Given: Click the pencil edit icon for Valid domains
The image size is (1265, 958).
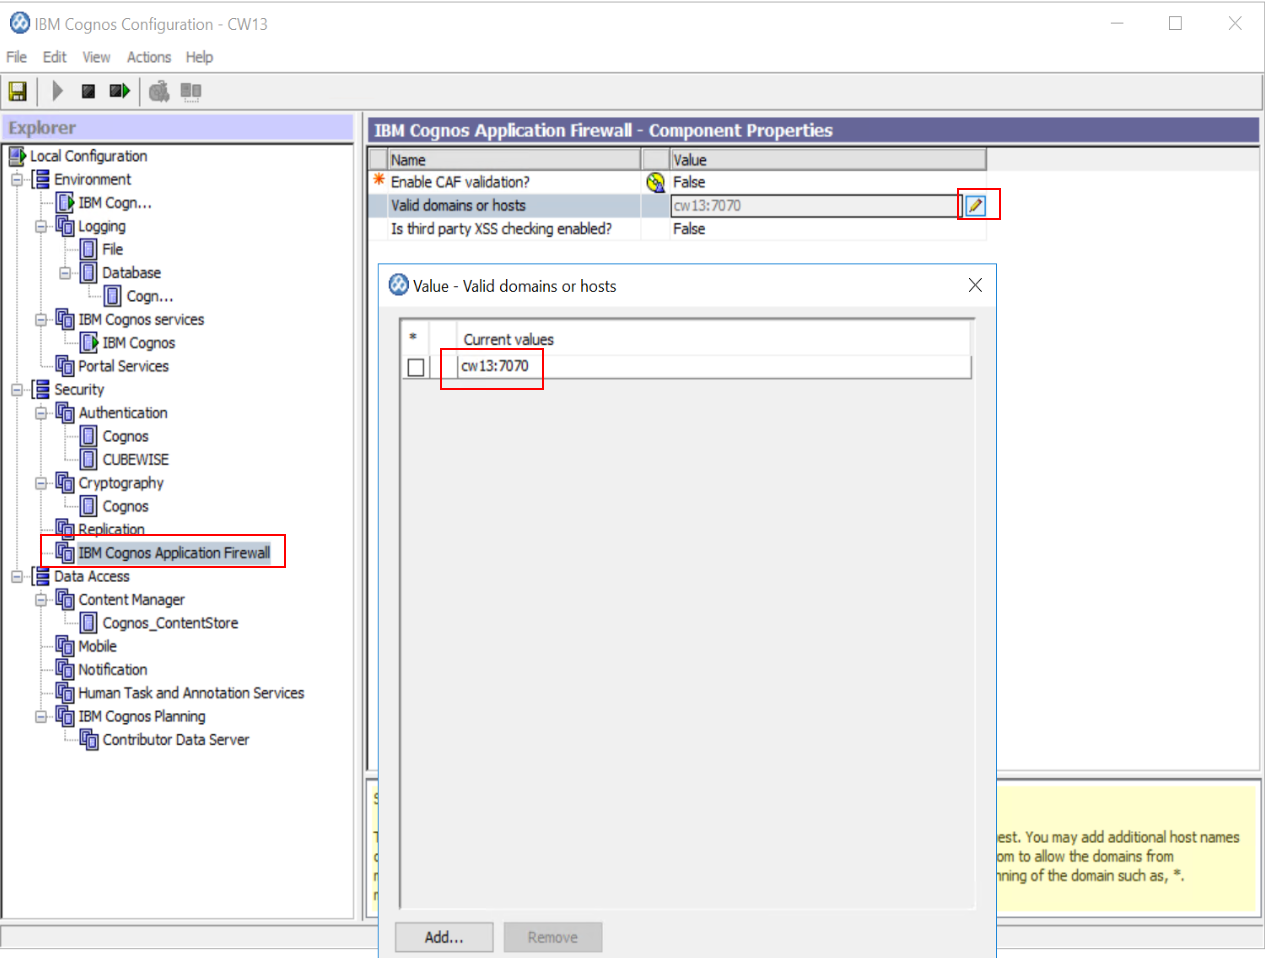Looking at the screenshot, I should point(976,205).
